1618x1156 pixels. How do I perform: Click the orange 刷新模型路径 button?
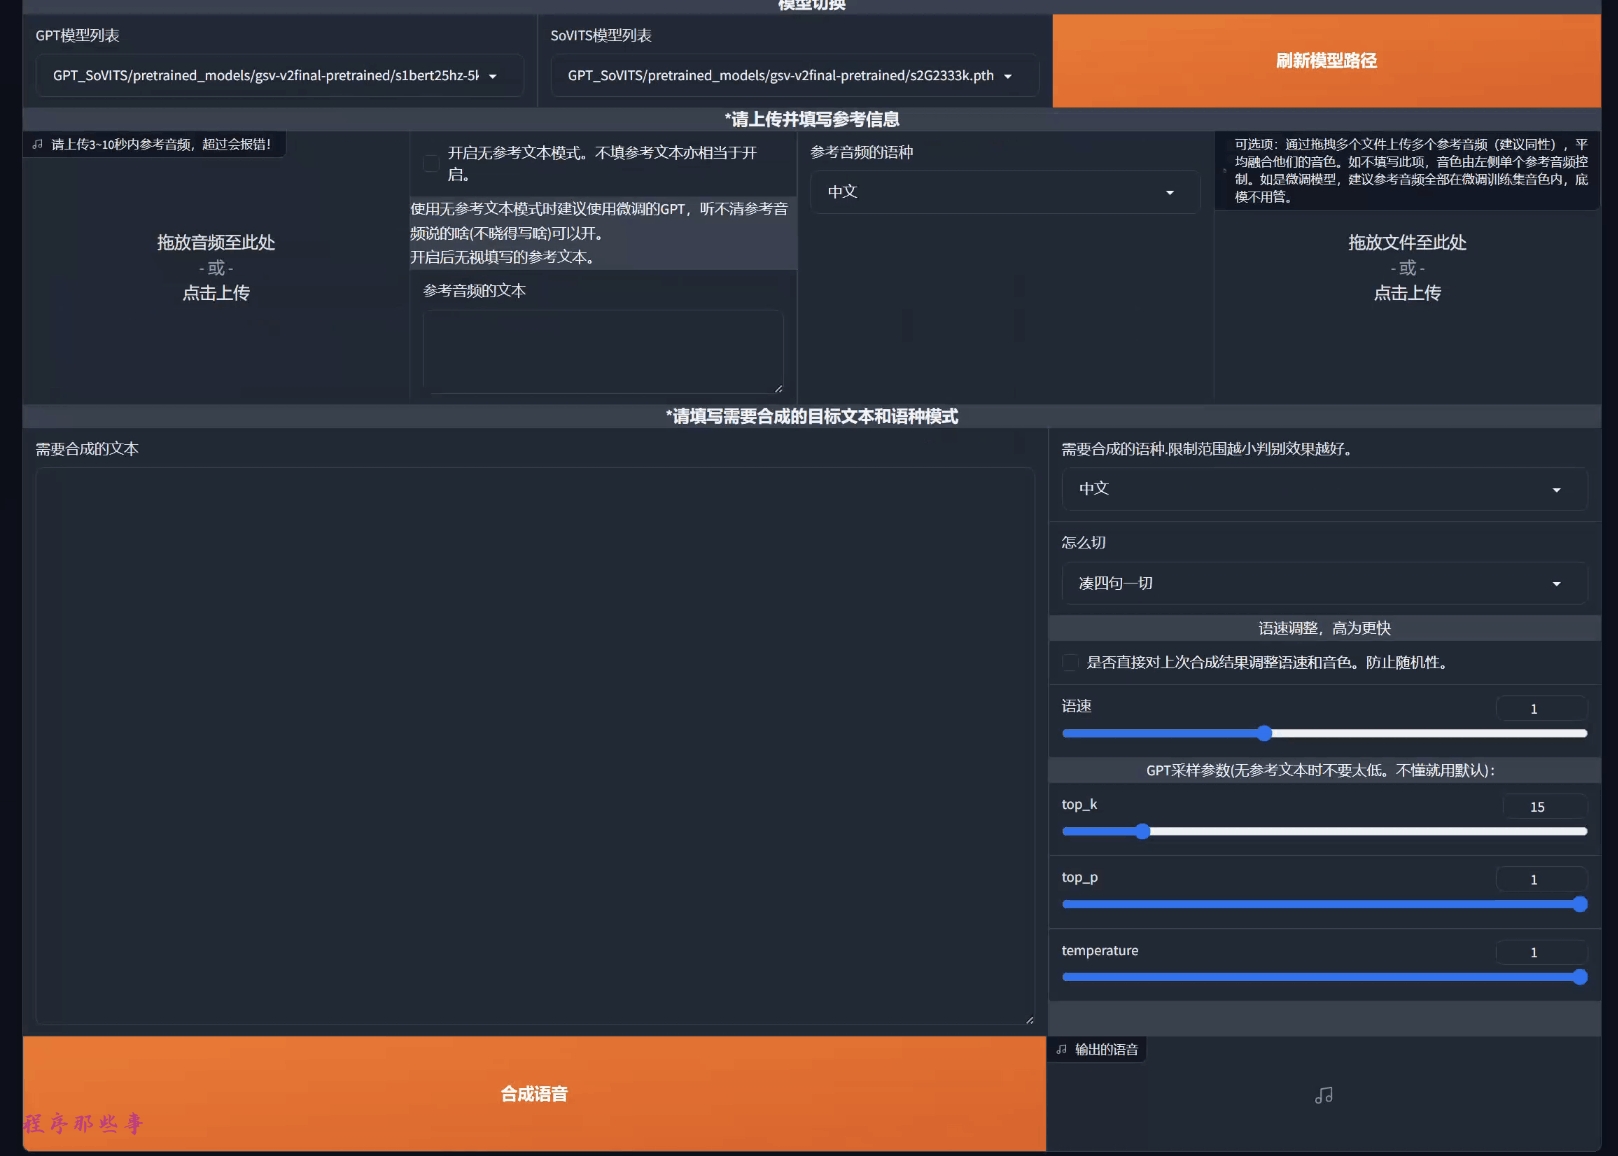[1326, 61]
